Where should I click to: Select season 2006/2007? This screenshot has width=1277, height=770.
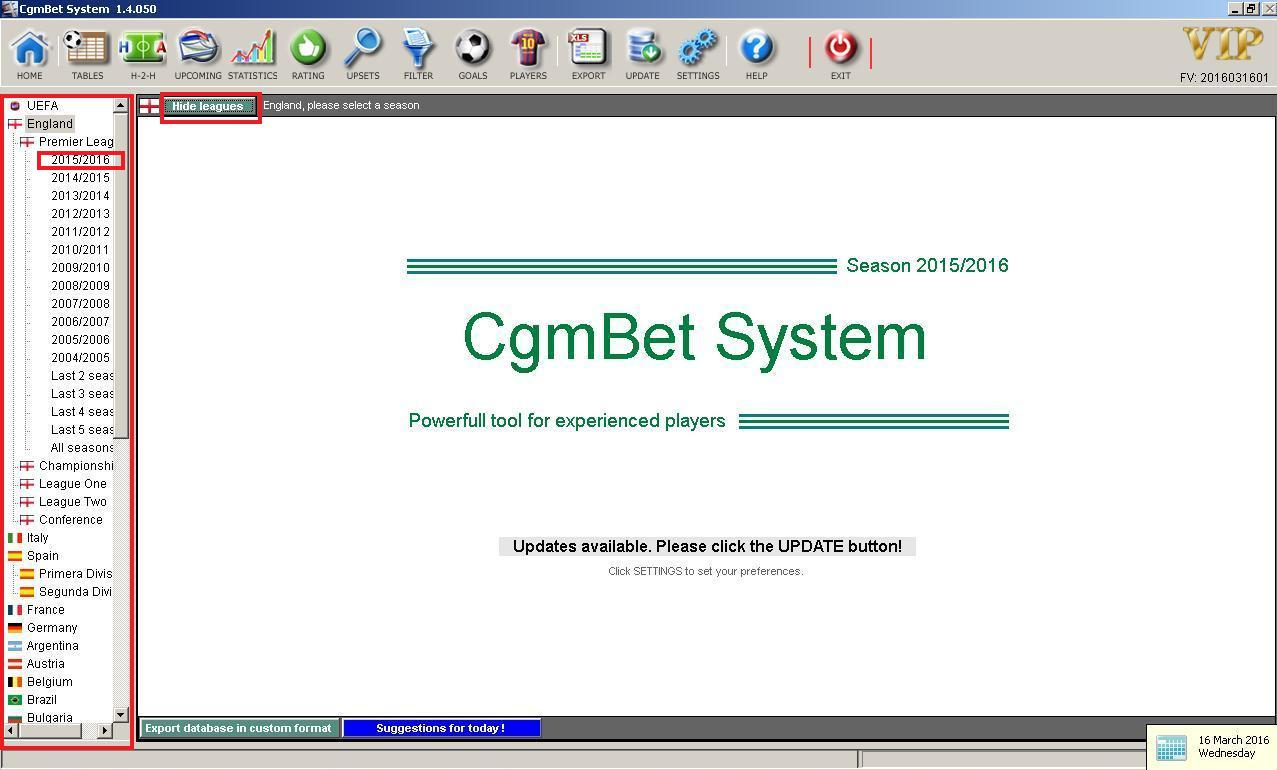pyautogui.click(x=81, y=322)
